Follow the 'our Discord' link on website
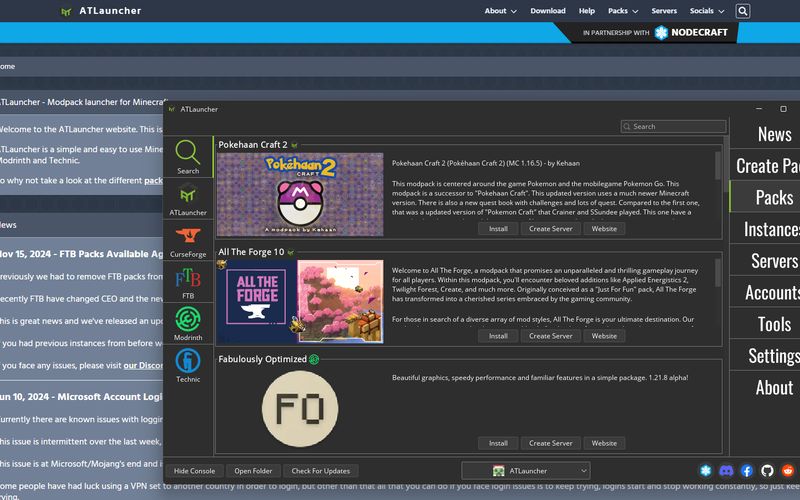Image resolution: width=800 pixels, height=500 pixels. tap(143, 365)
